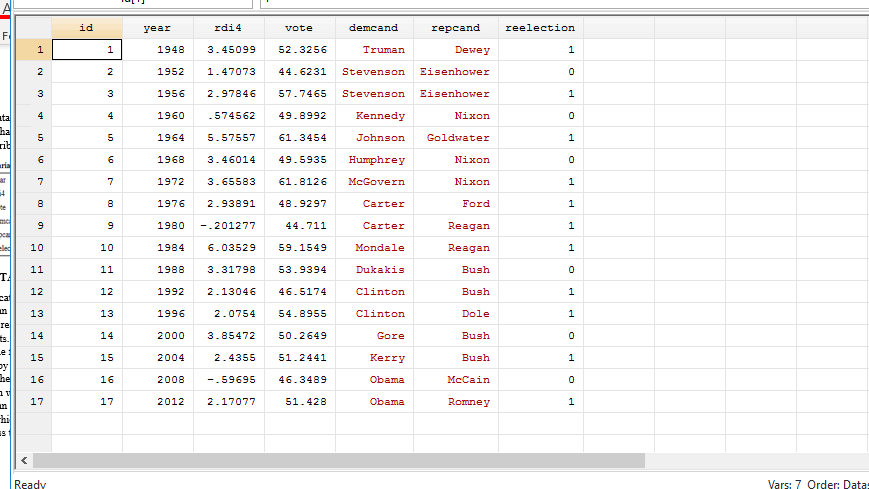Click the Johnson cell

(x=374, y=138)
